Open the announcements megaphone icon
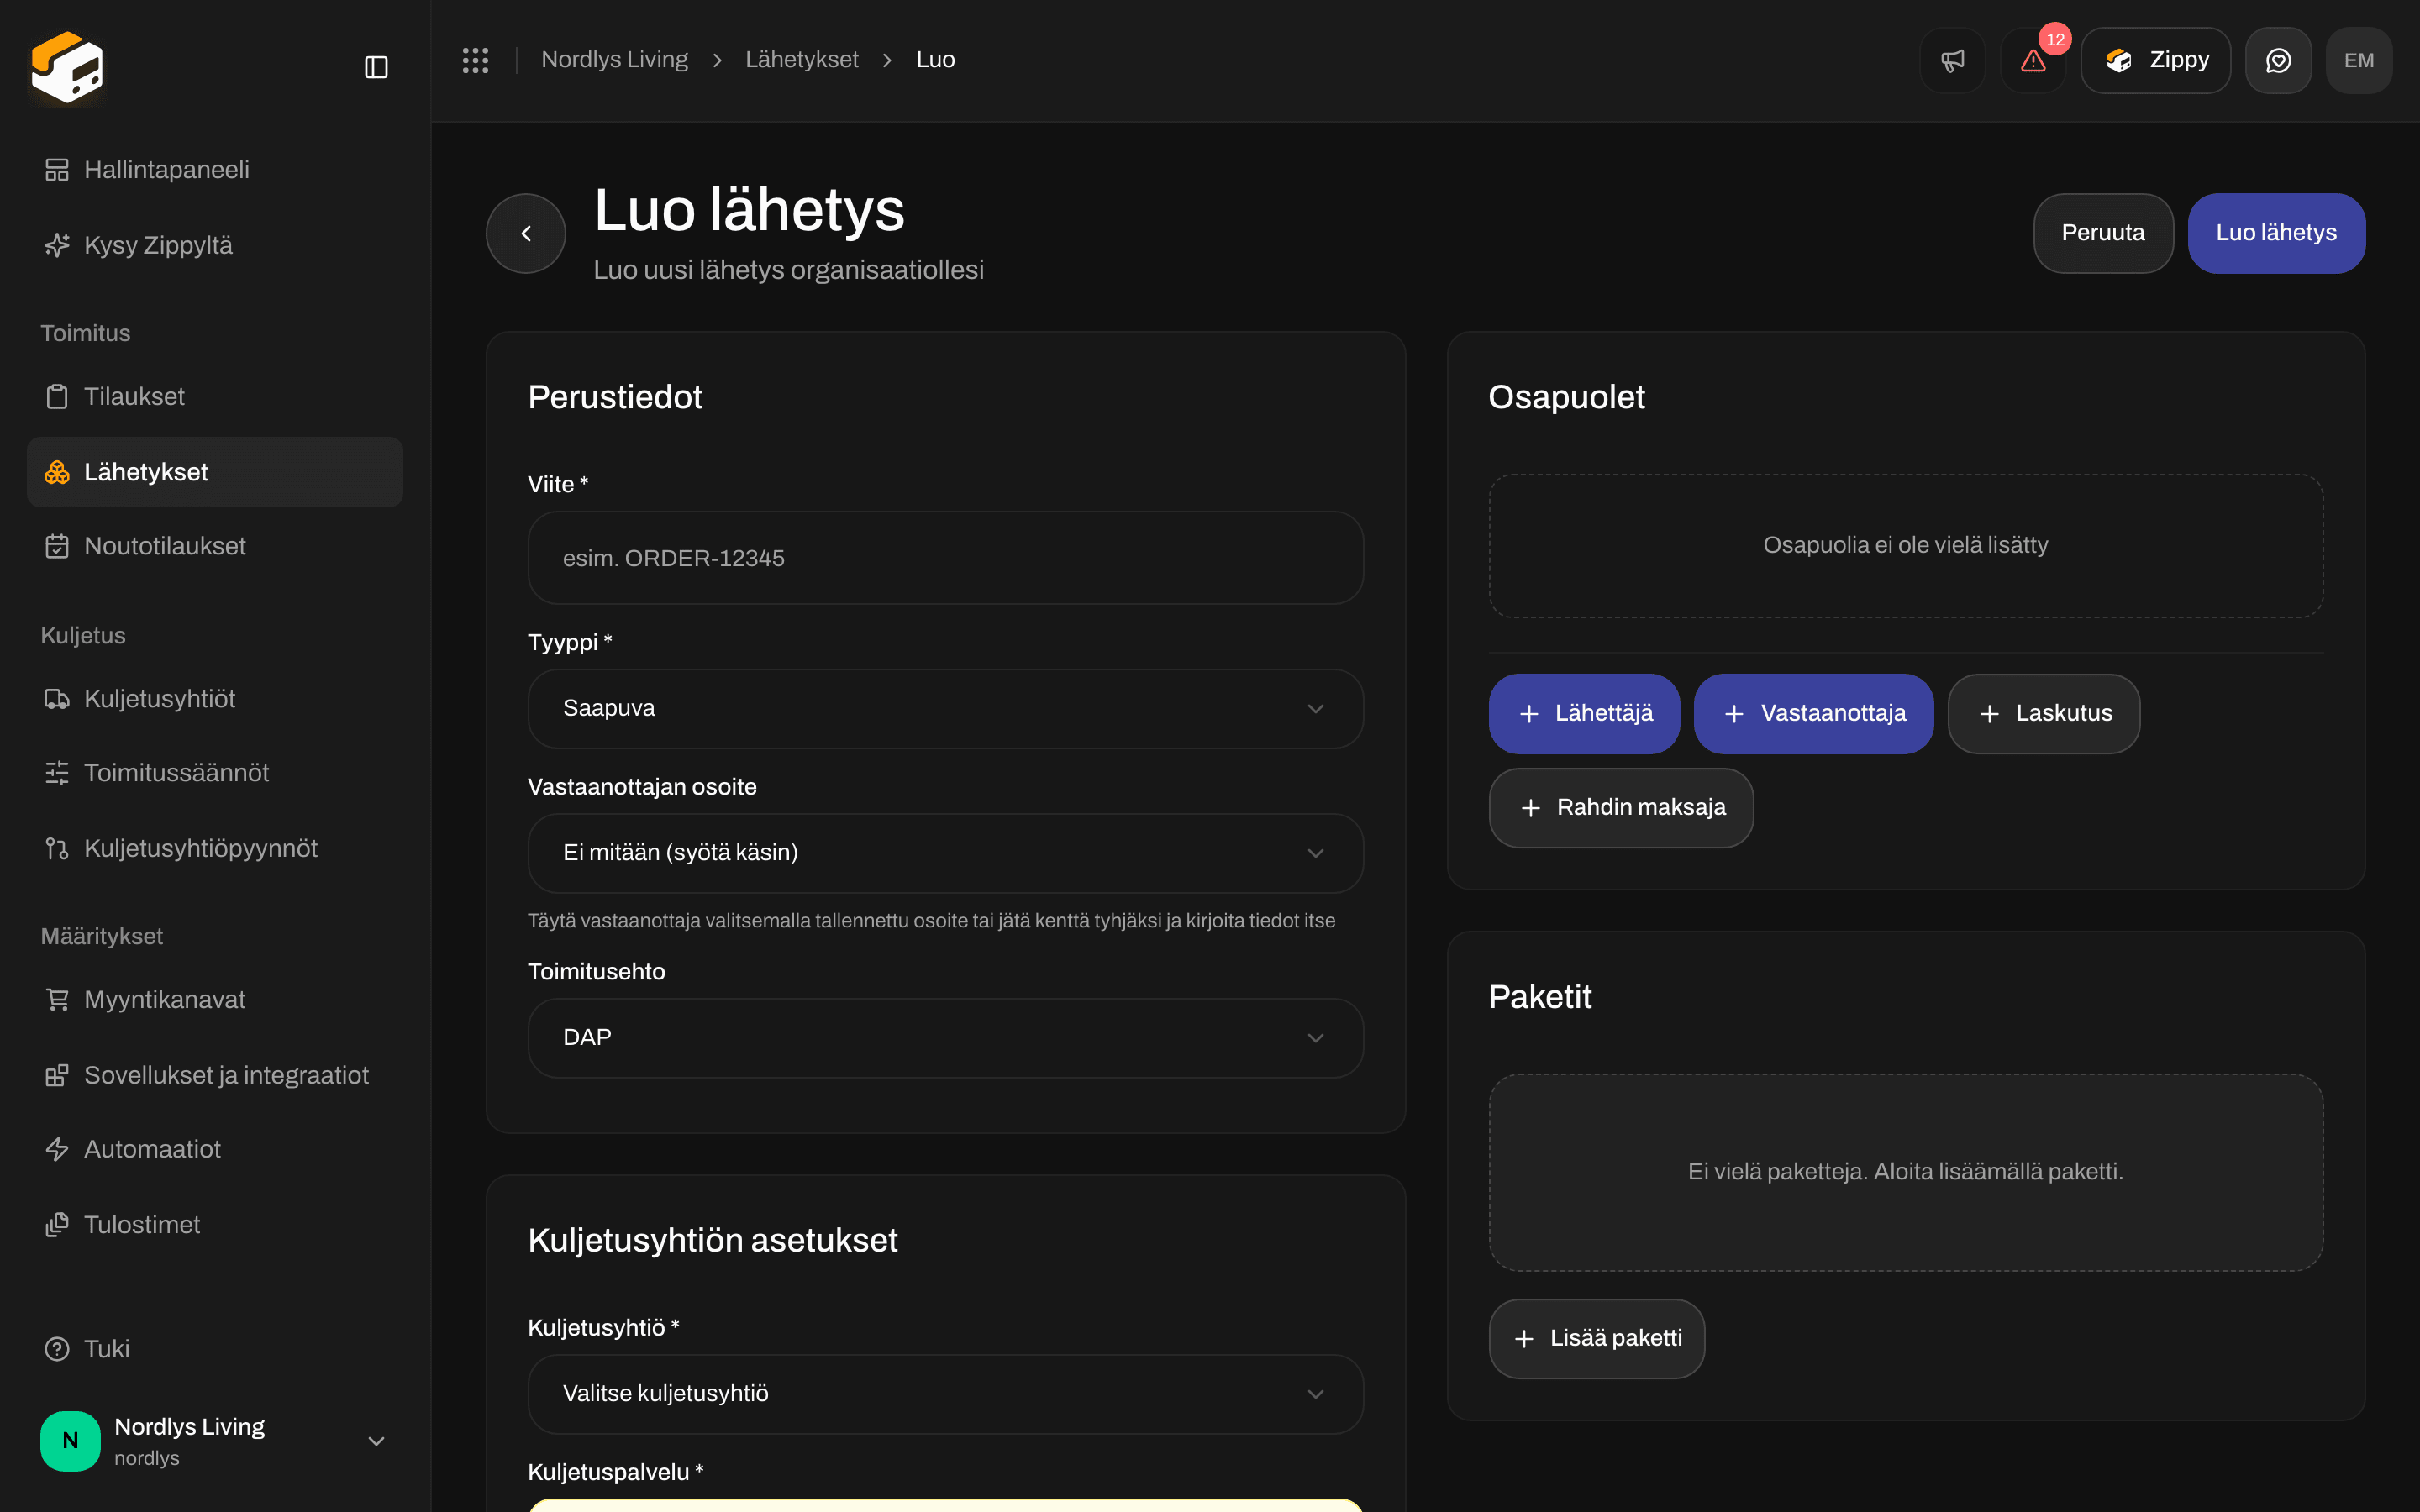The height and width of the screenshot is (1512, 2420). coord(1952,60)
